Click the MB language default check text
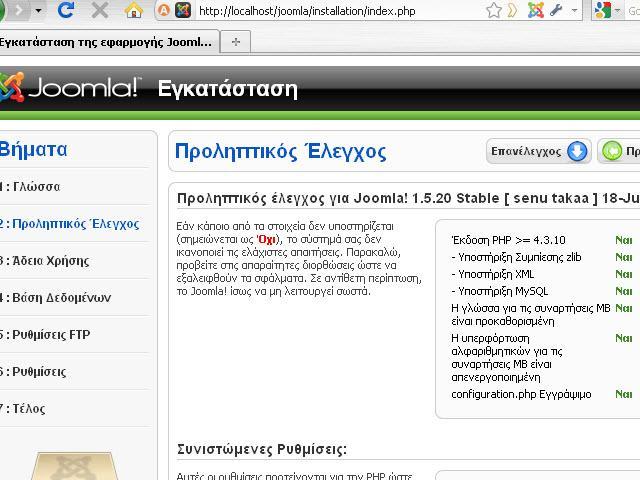This screenshot has height=480, width=640. (531, 315)
